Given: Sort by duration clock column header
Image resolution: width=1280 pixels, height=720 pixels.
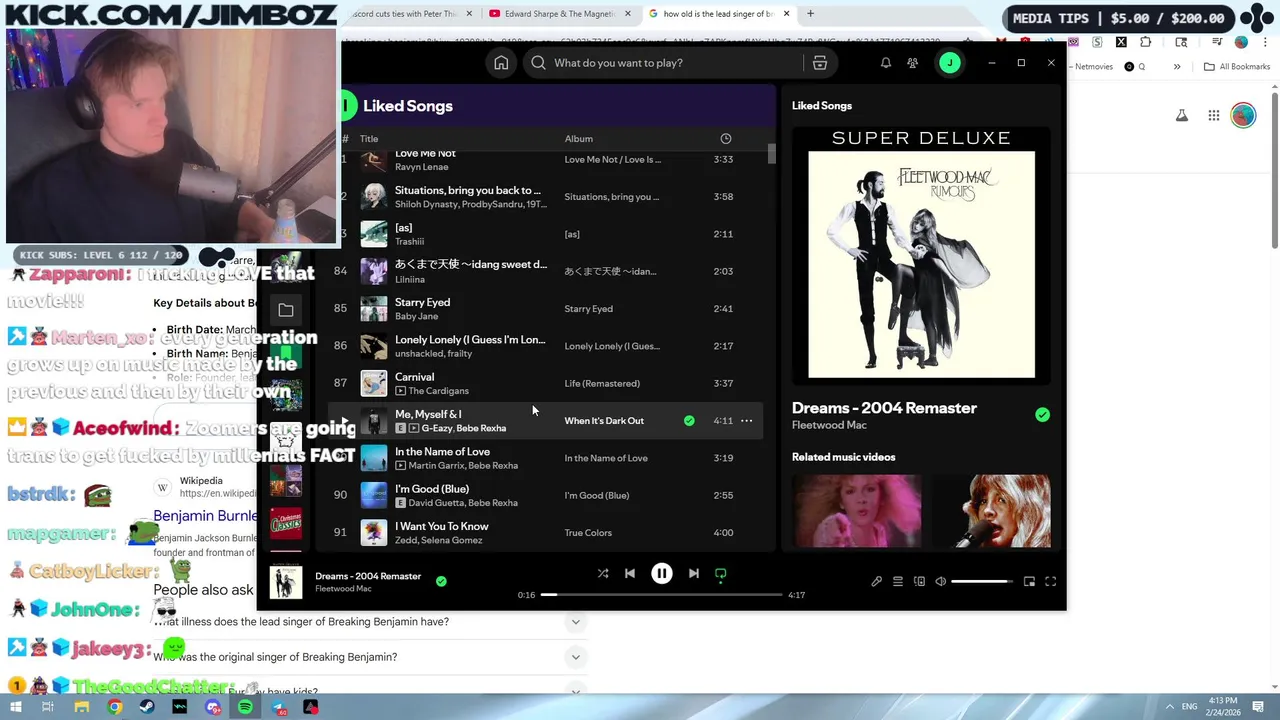Looking at the screenshot, I should (726, 139).
